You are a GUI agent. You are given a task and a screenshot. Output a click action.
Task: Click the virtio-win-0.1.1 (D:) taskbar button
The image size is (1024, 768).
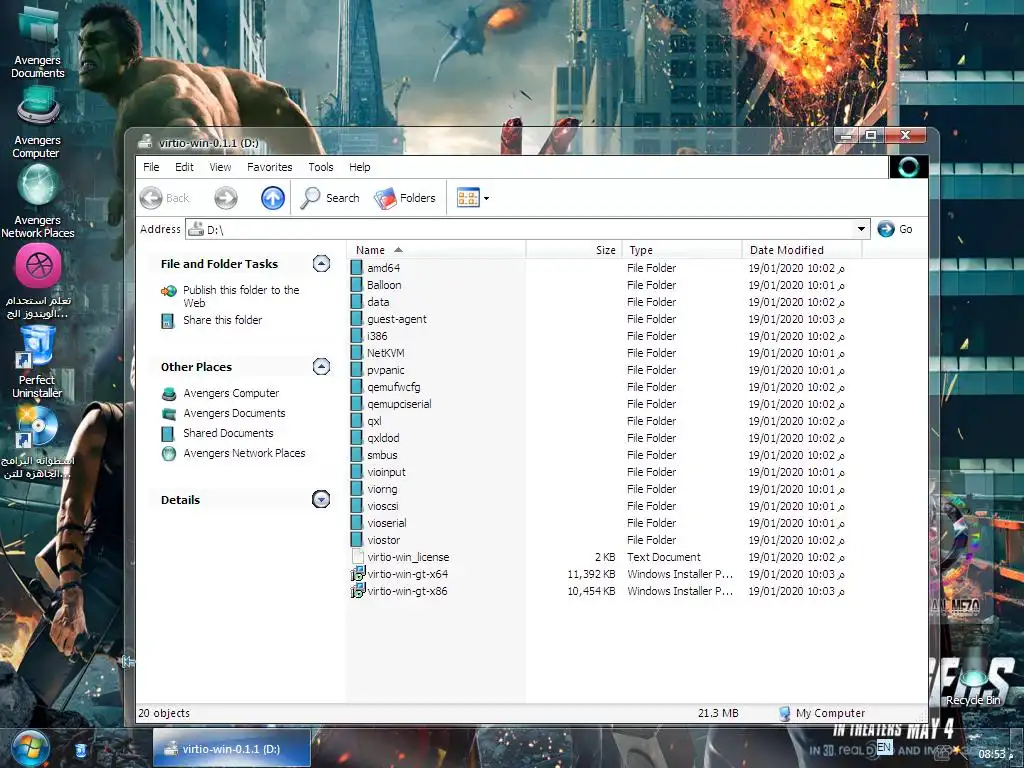pos(232,749)
